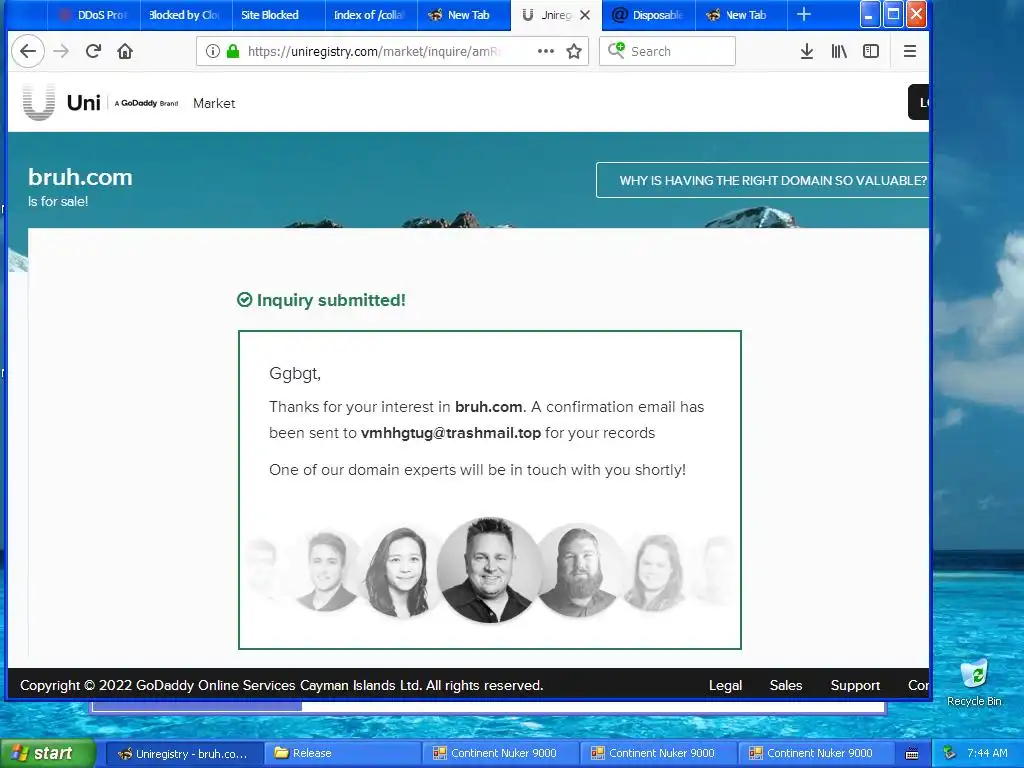Switch to the first New Tab tab
The image size is (1024, 768).
(x=464, y=15)
